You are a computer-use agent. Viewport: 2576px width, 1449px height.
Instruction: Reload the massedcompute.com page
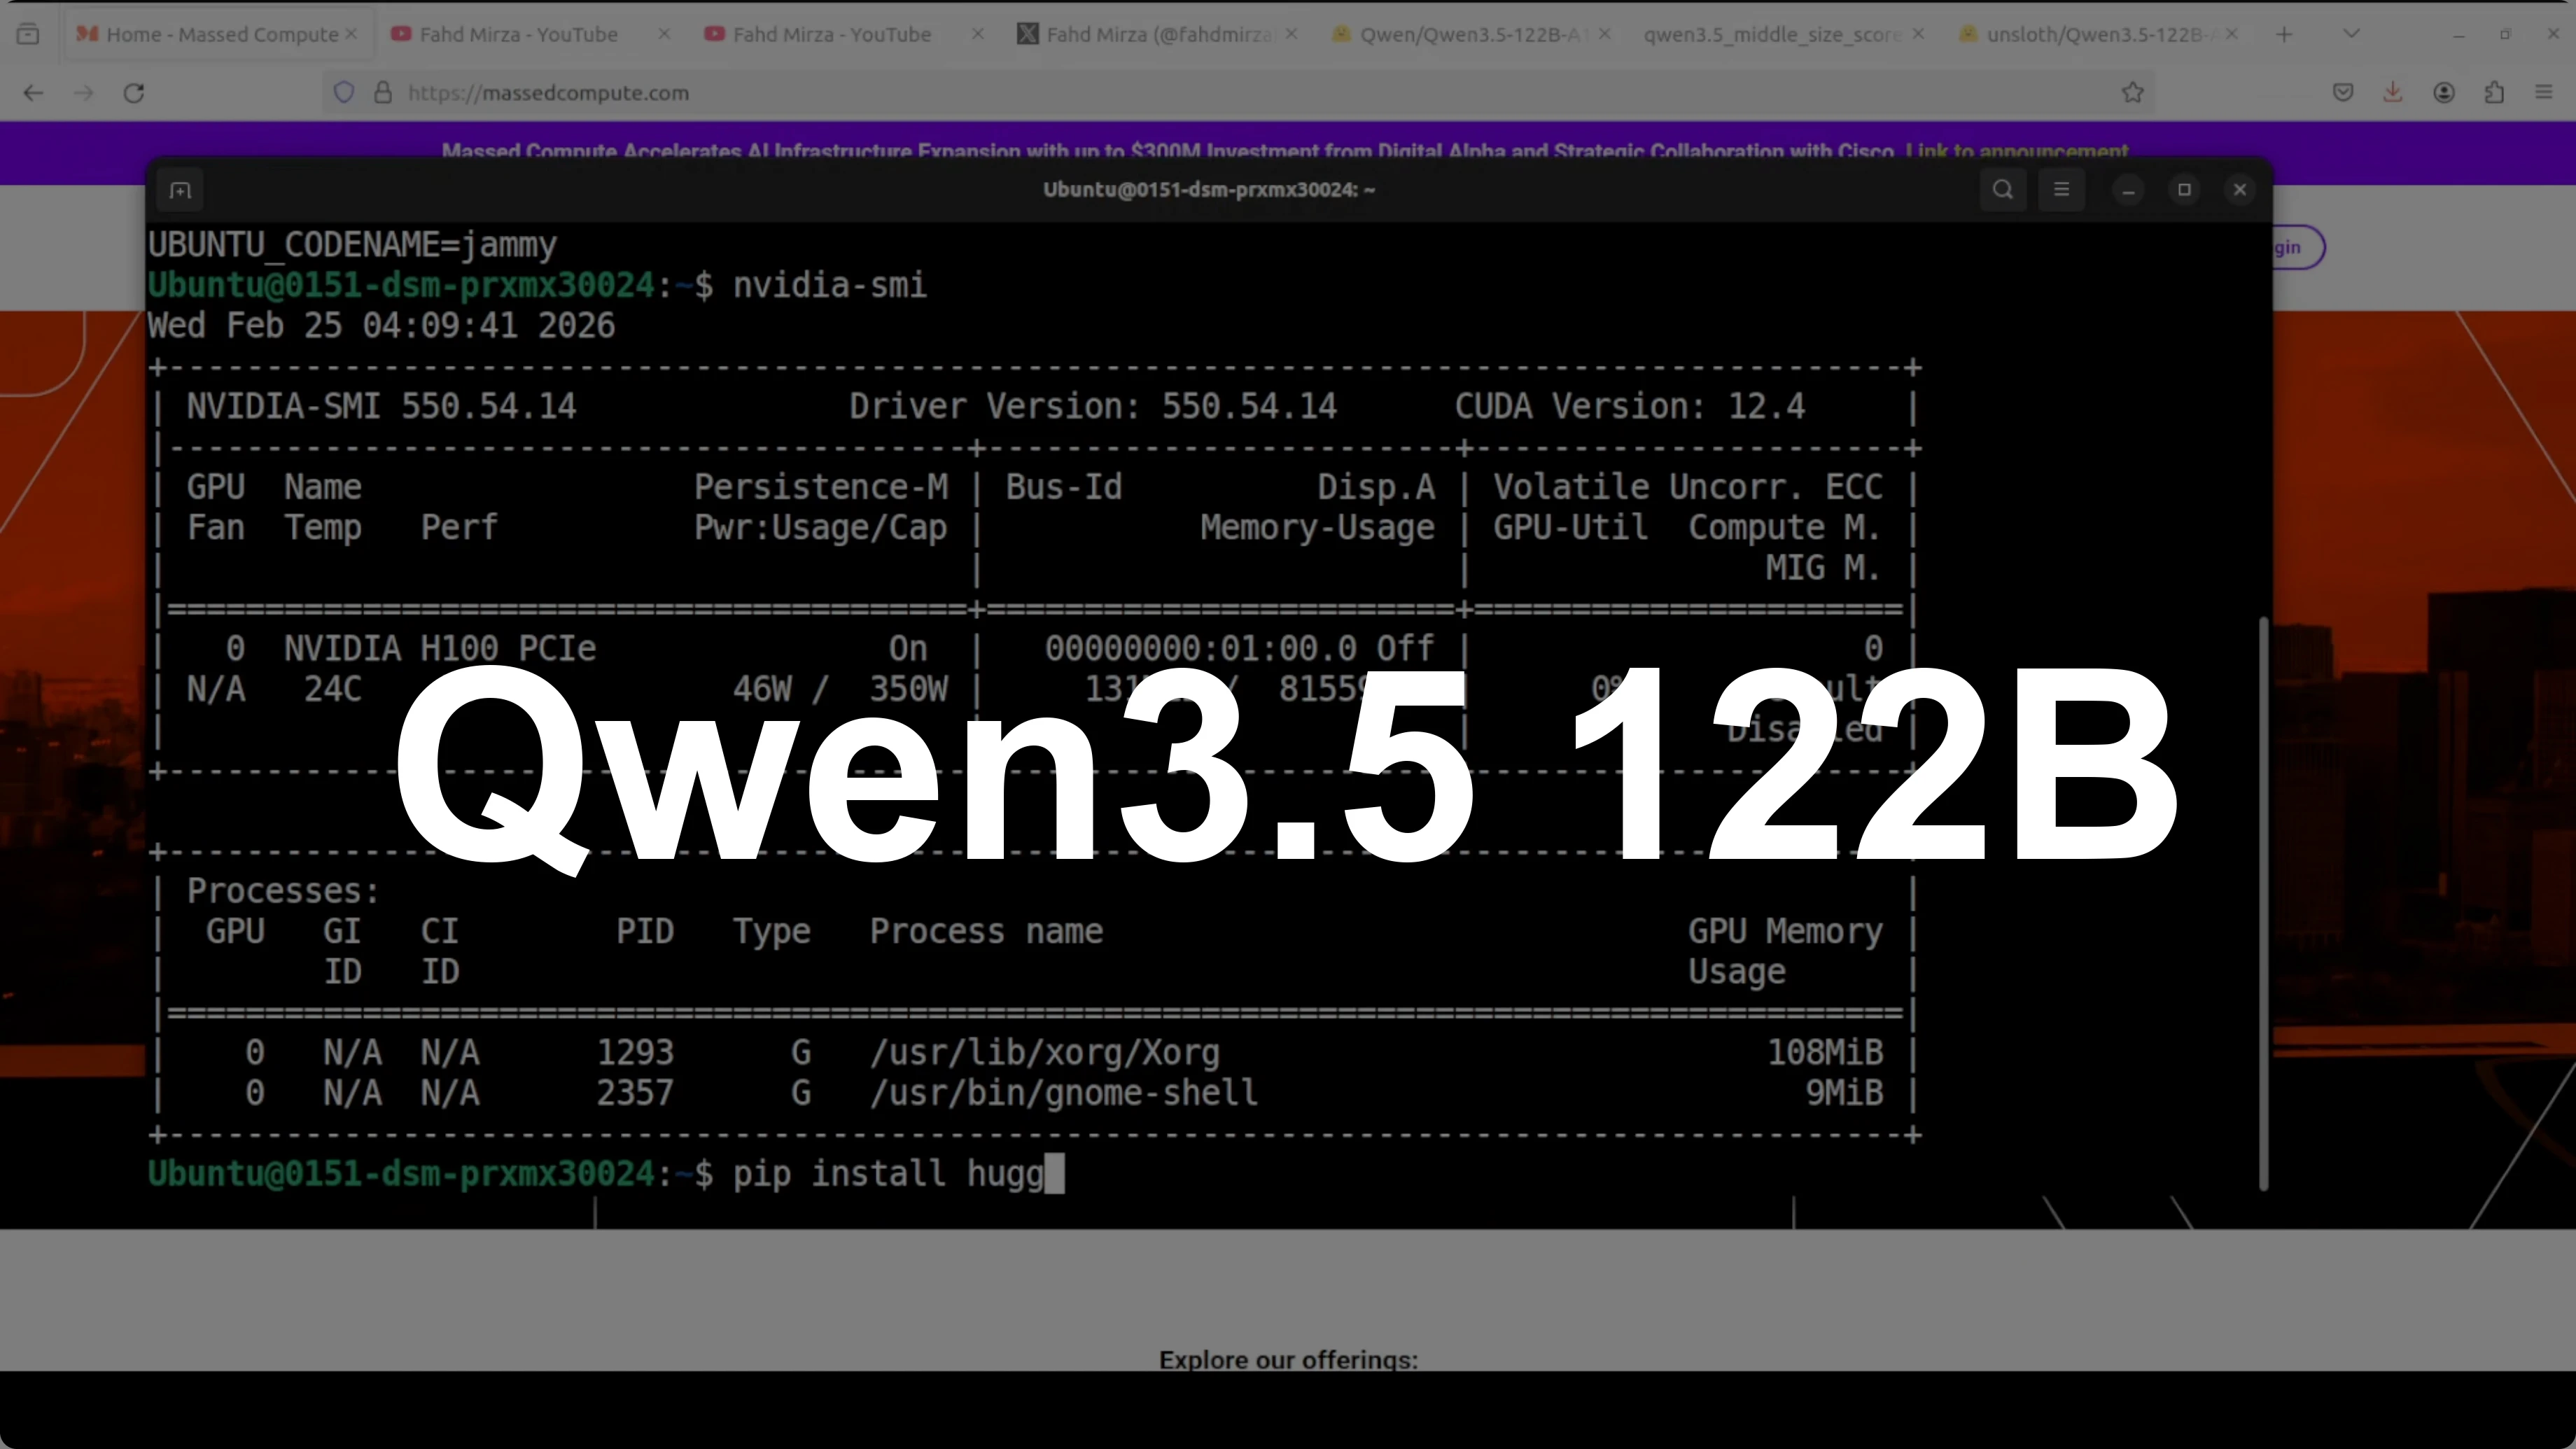[133, 92]
